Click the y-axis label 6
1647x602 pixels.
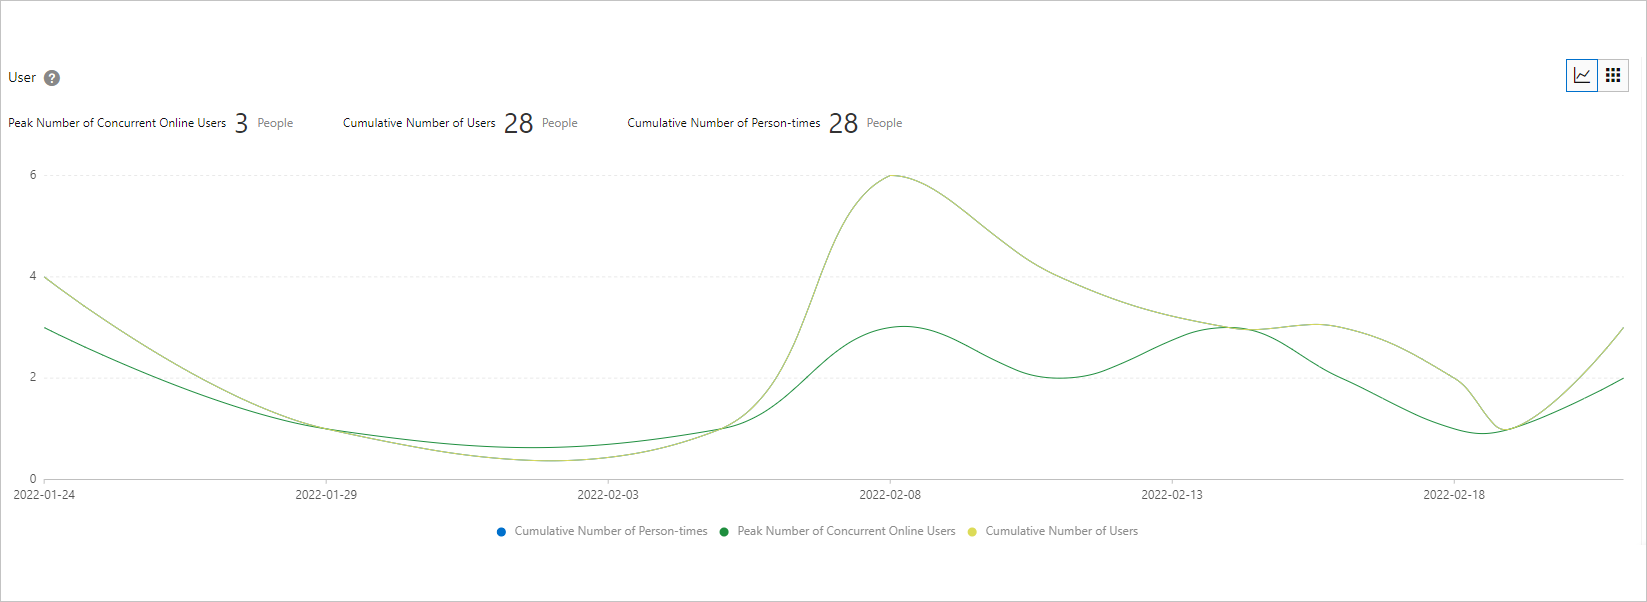click(33, 175)
